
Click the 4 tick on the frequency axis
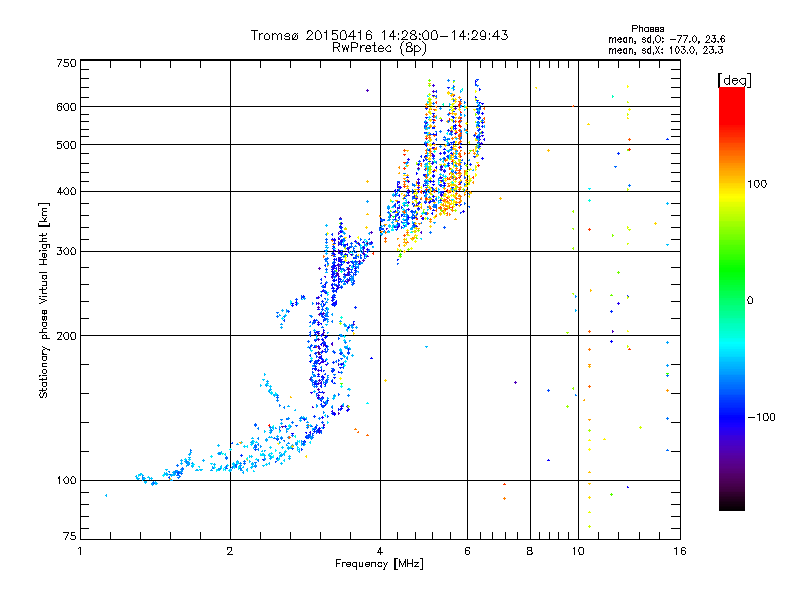tap(380, 551)
